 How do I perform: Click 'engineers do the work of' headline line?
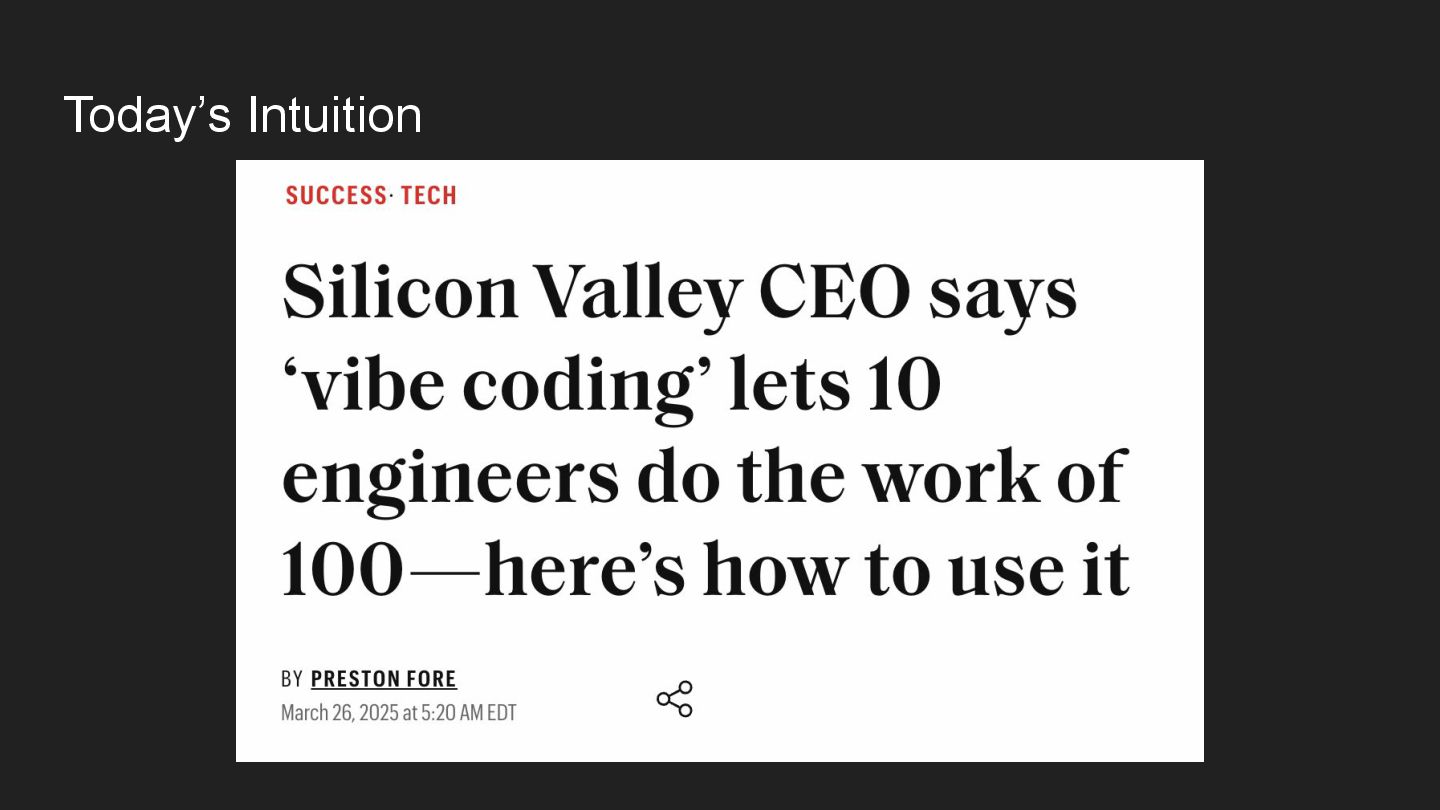tap(704, 477)
